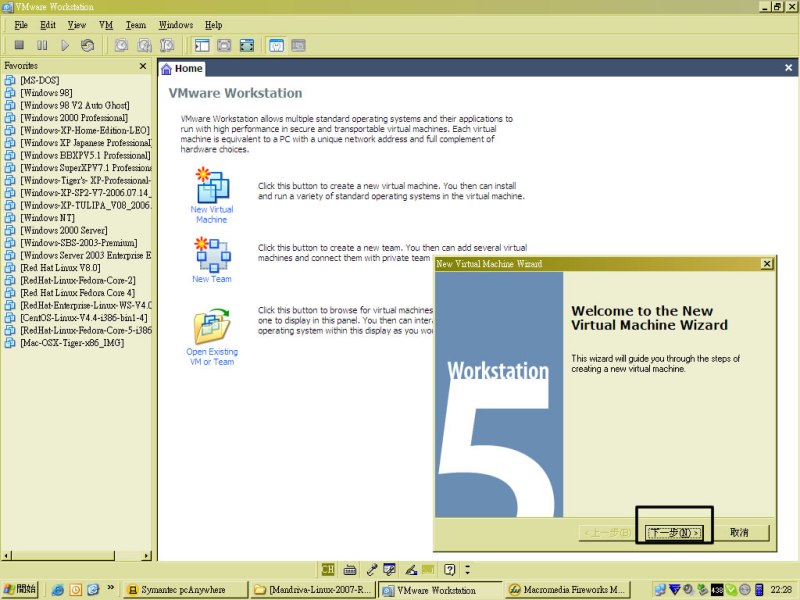Click the Console View toolbar icon
The image size is (800, 600).
(298, 45)
